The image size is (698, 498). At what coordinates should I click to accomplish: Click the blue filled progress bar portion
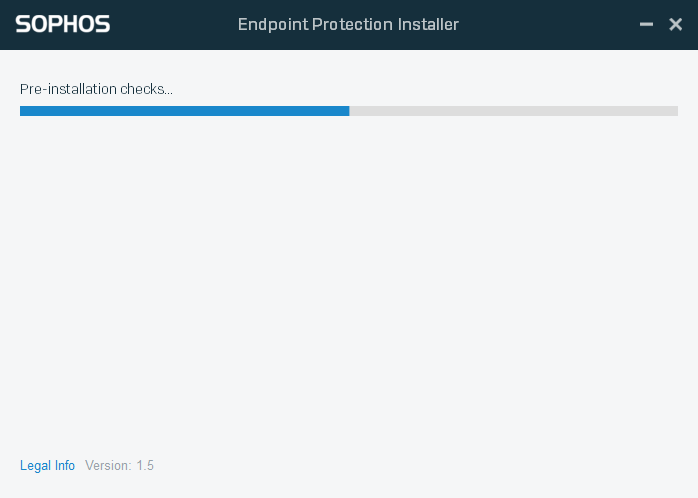(x=184, y=111)
